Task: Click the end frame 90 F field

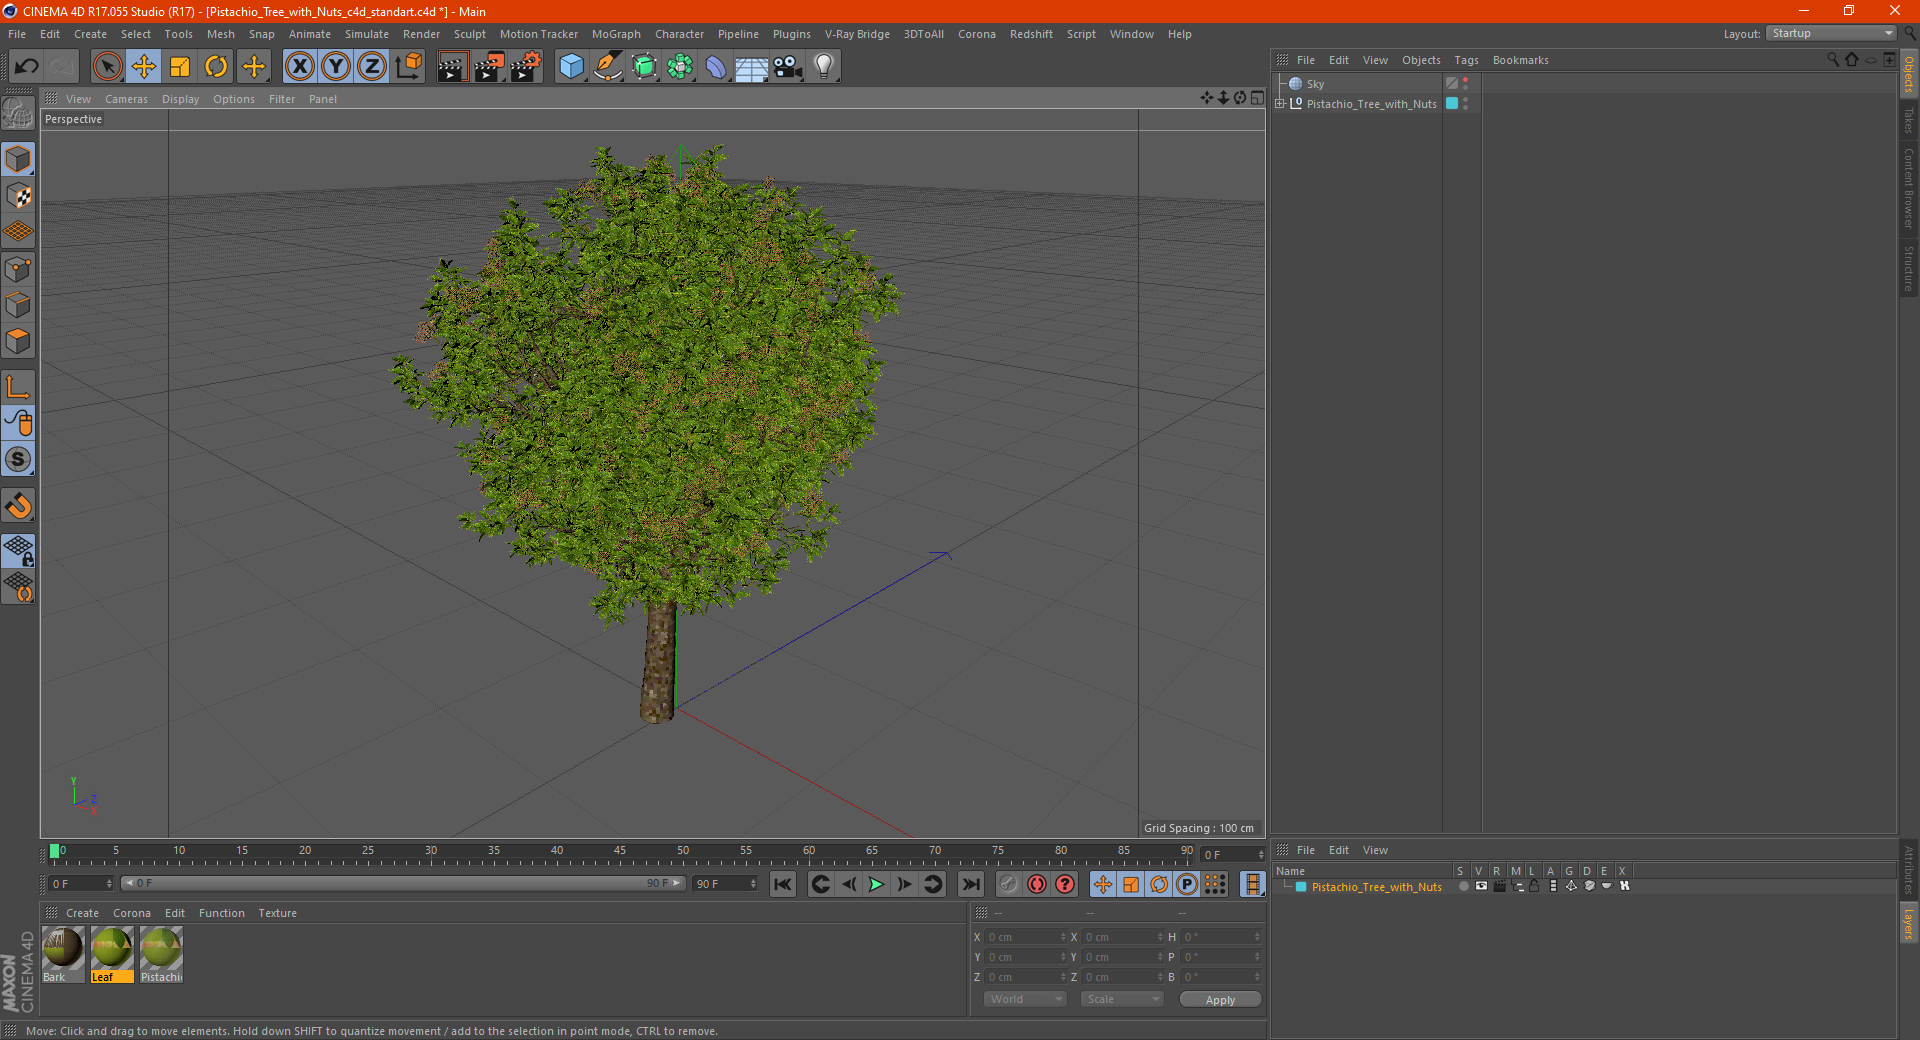Action: 725,884
